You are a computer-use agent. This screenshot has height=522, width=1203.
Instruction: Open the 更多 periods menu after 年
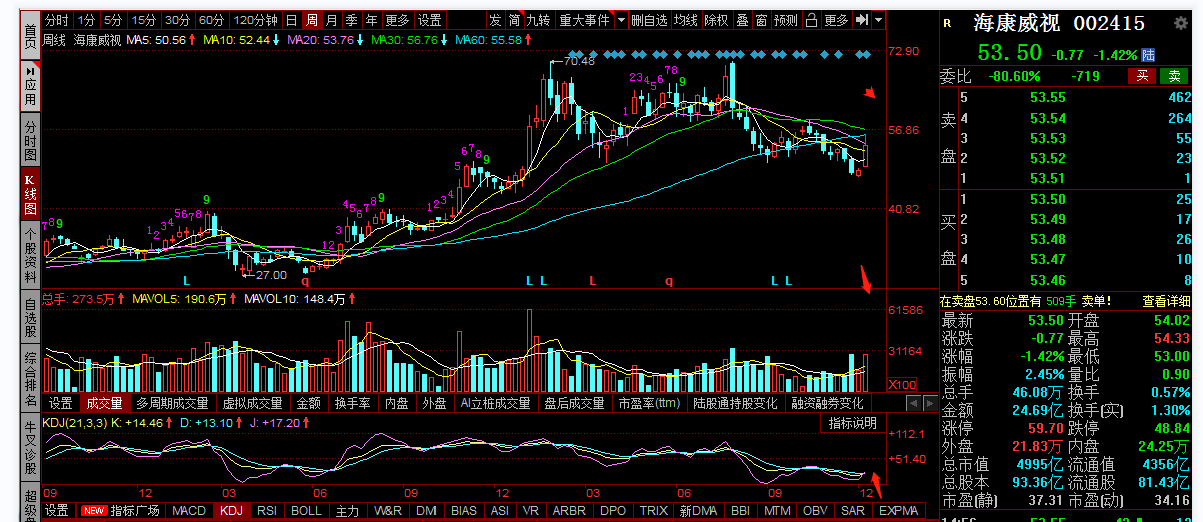pyautogui.click(x=397, y=20)
